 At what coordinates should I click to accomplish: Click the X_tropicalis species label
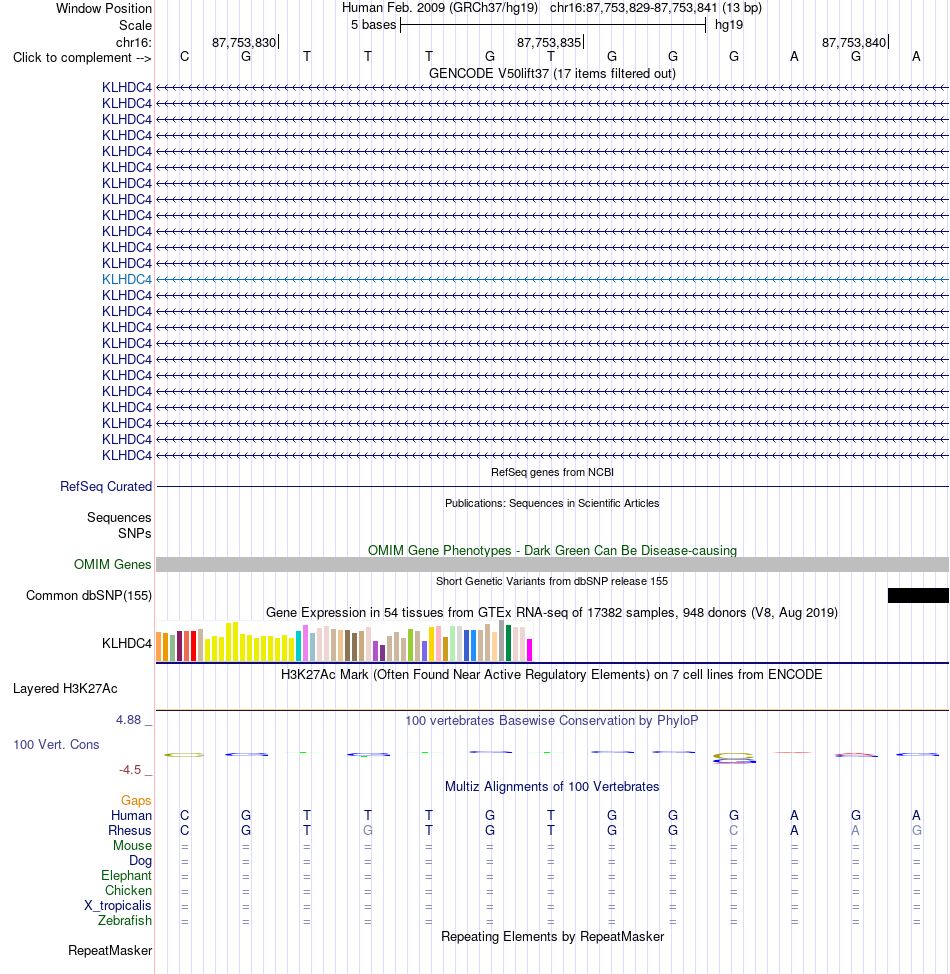point(118,905)
